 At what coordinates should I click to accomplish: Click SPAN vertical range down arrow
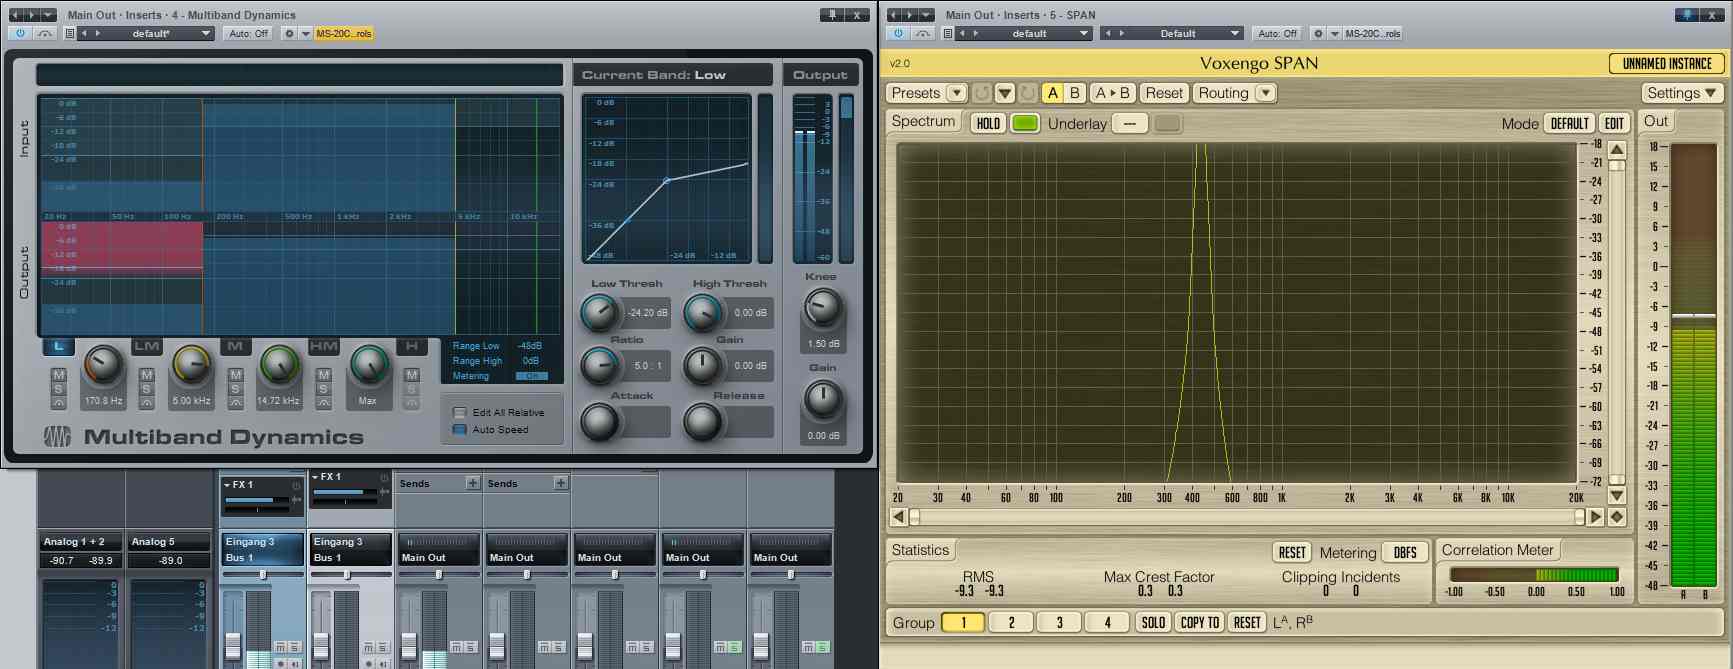[1617, 496]
